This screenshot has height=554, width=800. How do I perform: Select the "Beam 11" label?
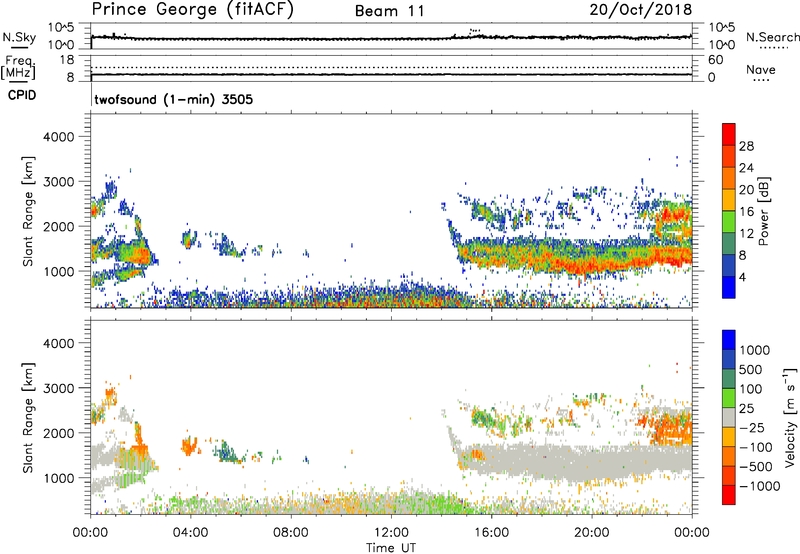click(x=390, y=11)
